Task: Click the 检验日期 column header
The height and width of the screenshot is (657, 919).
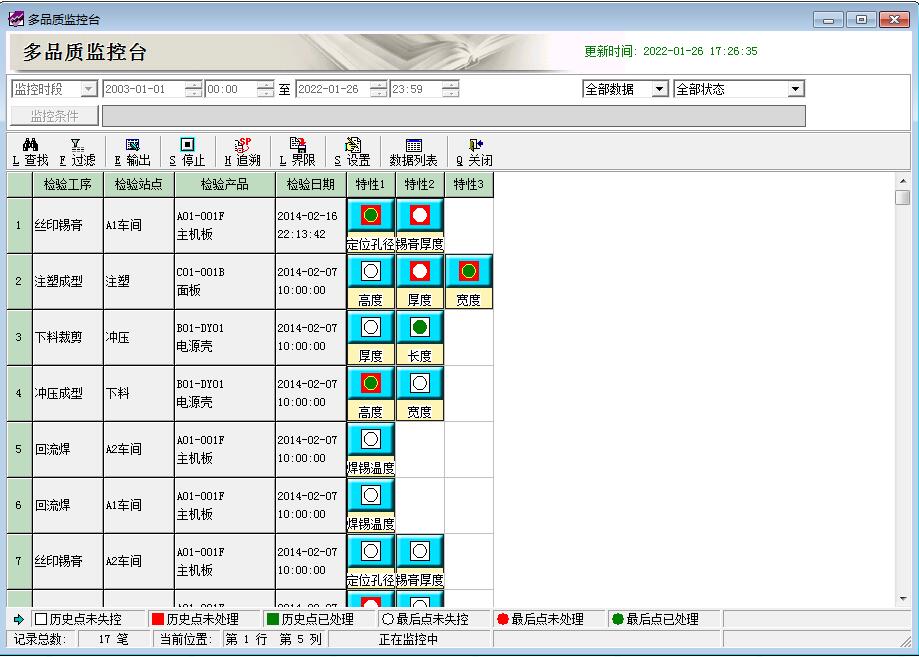Action: pyautogui.click(x=310, y=185)
